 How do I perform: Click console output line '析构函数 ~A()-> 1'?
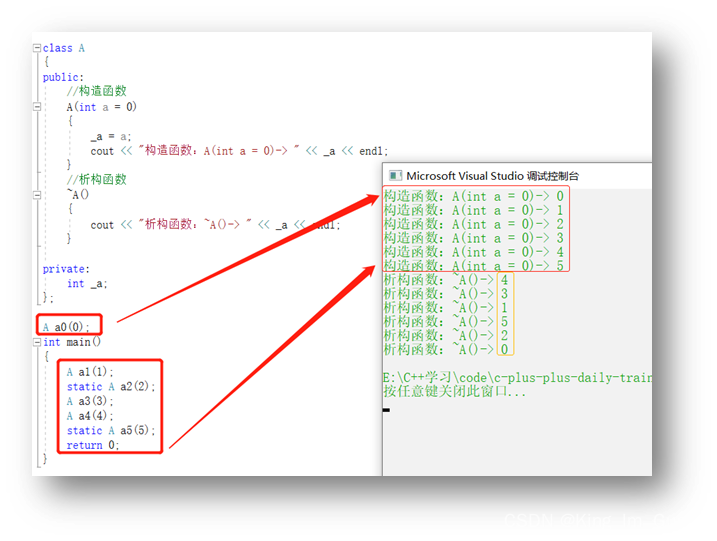click(x=446, y=307)
